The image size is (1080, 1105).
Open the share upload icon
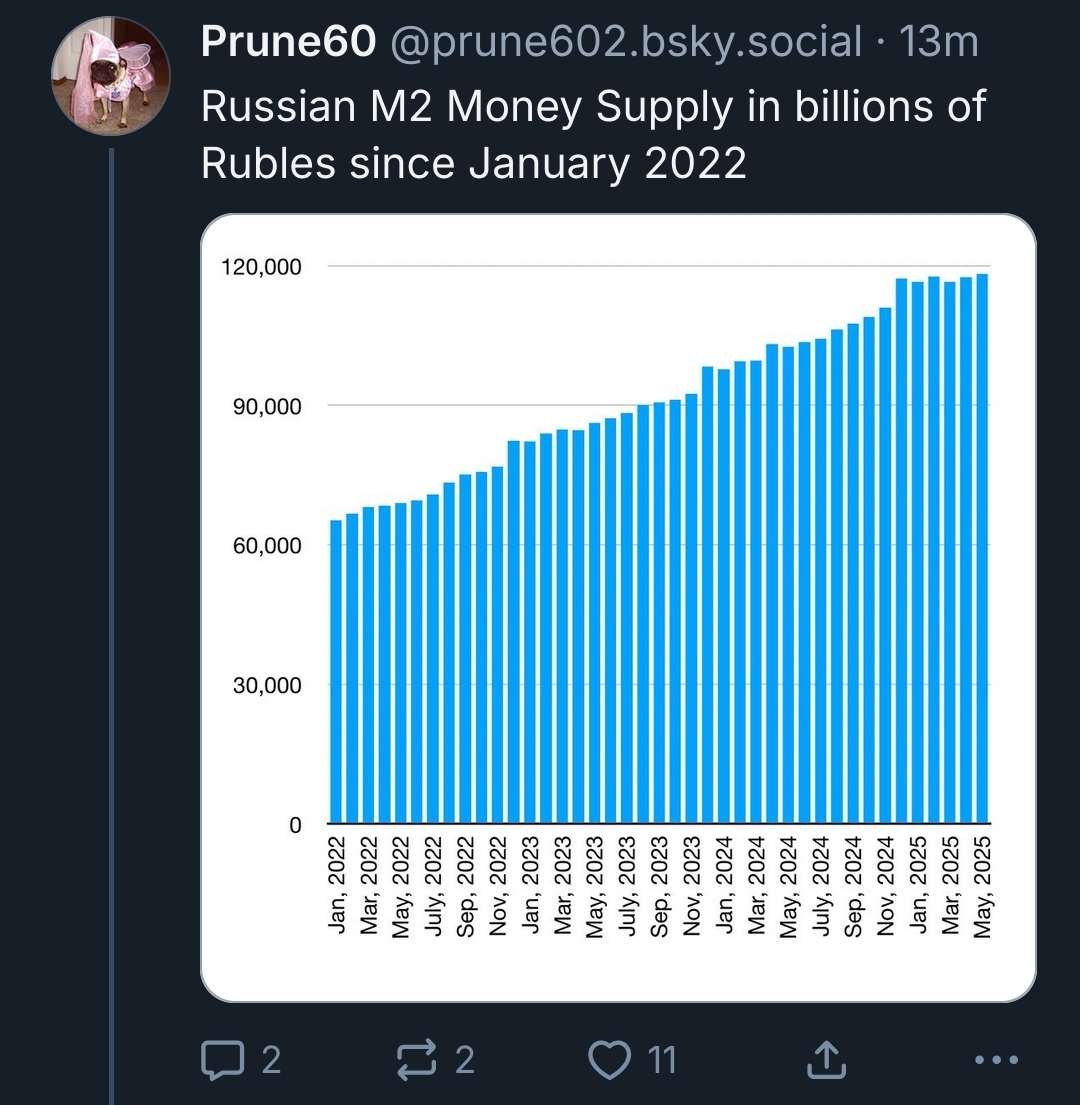[x=826, y=1059]
